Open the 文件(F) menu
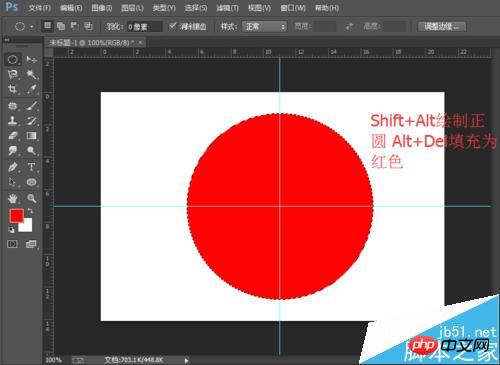The width and height of the screenshot is (500, 365). (x=40, y=8)
